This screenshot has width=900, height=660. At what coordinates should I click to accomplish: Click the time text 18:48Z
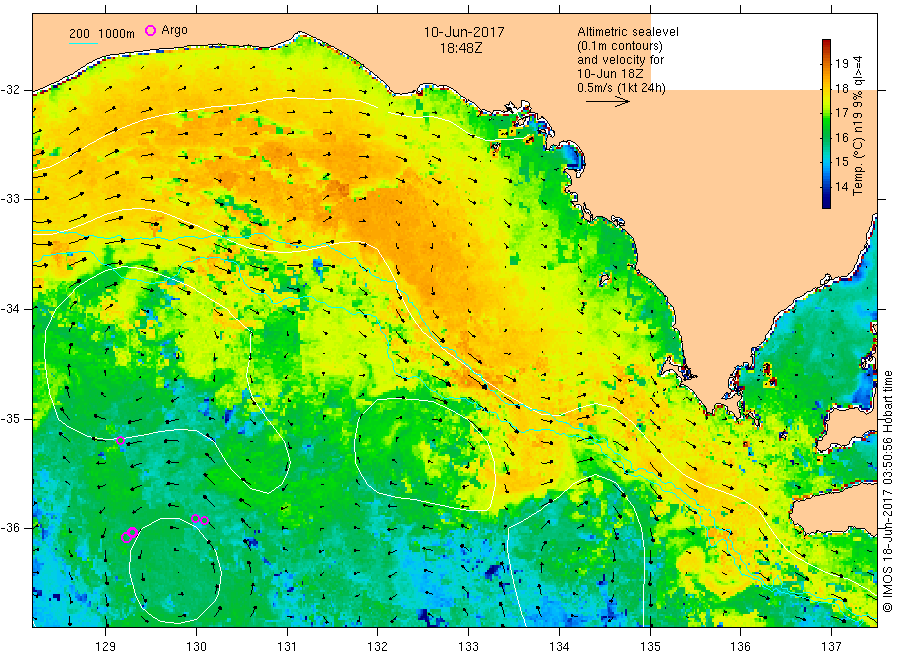click(x=461, y=48)
